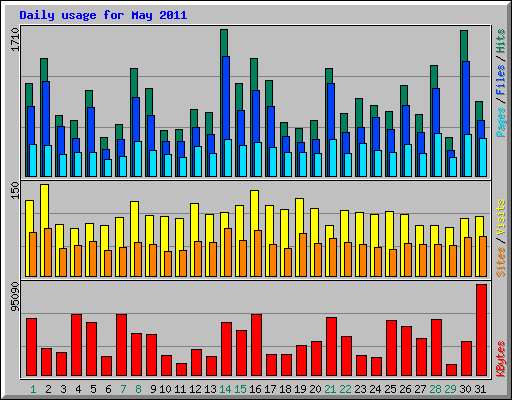Click day label "31" on the x-axis
The image size is (512, 400).
click(480, 389)
